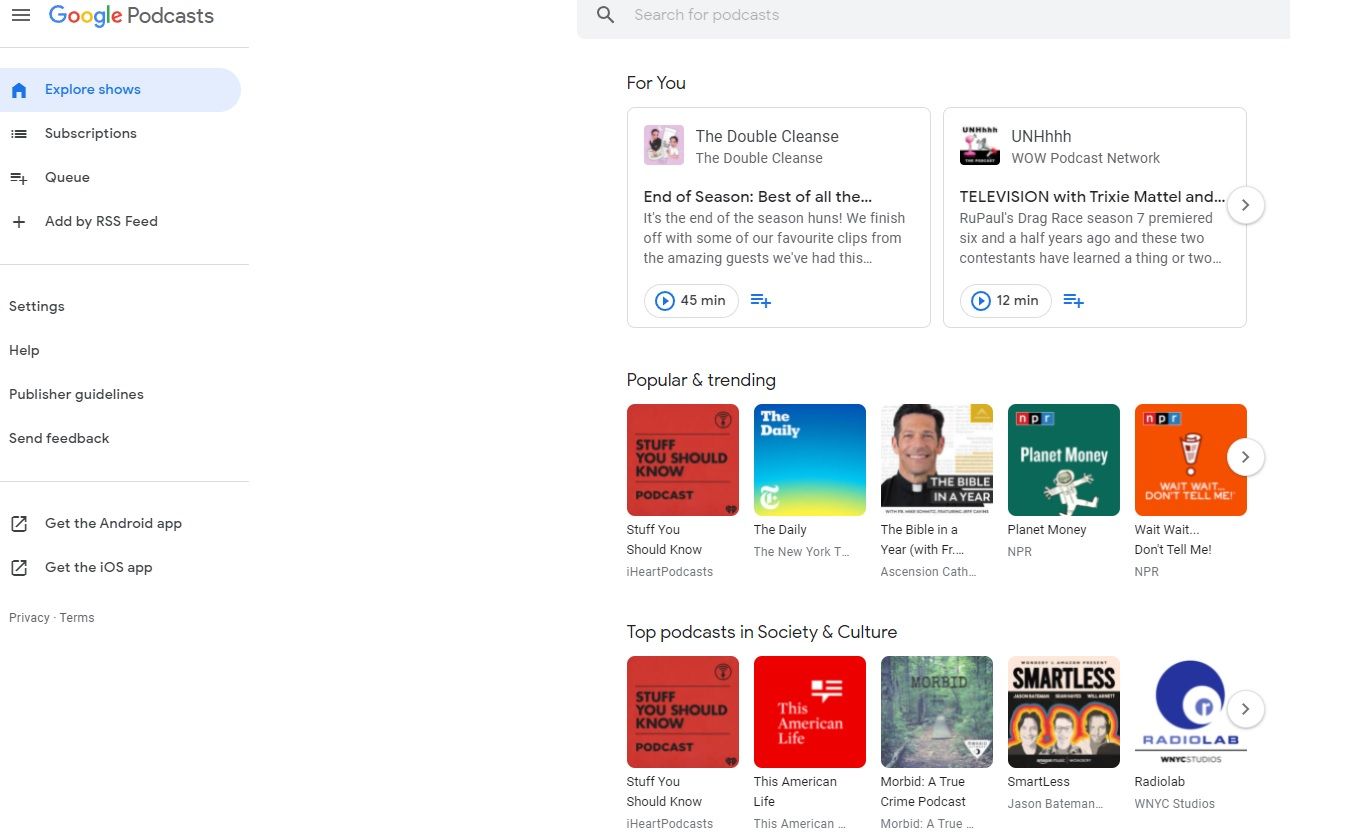This screenshot has height=839, width=1349.
Task: Click the Google Podcasts logo
Action: coord(131,16)
